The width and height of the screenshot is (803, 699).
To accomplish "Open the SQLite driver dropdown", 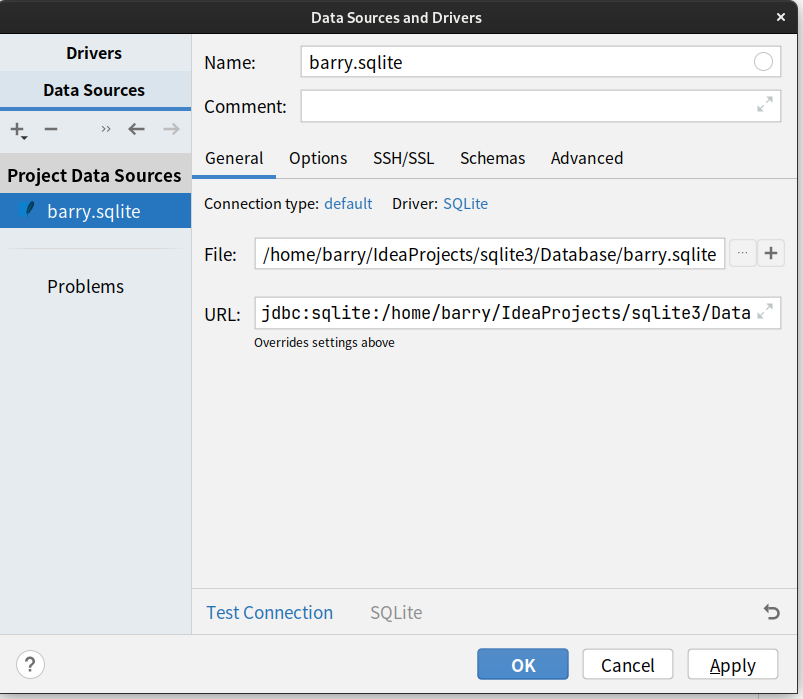I will pos(464,203).
